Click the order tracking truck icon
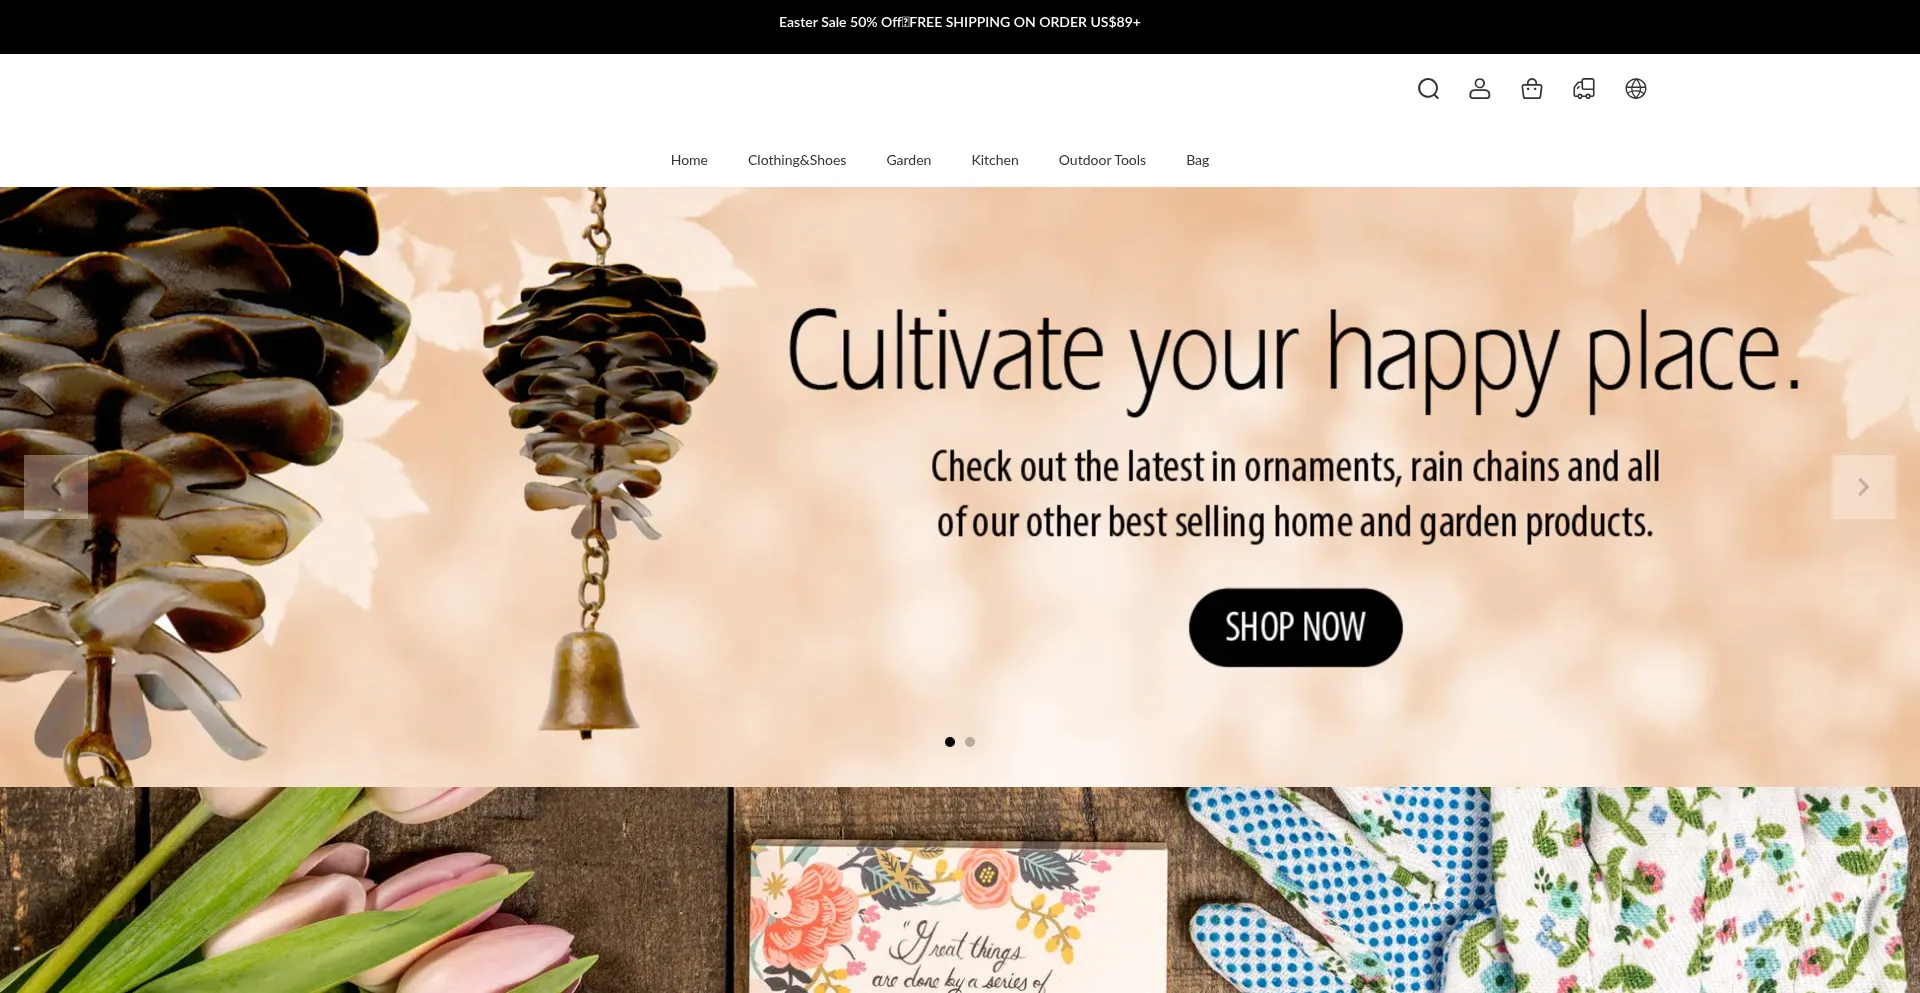Image resolution: width=1920 pixels, height=993 pixels. pos(1584,89)
